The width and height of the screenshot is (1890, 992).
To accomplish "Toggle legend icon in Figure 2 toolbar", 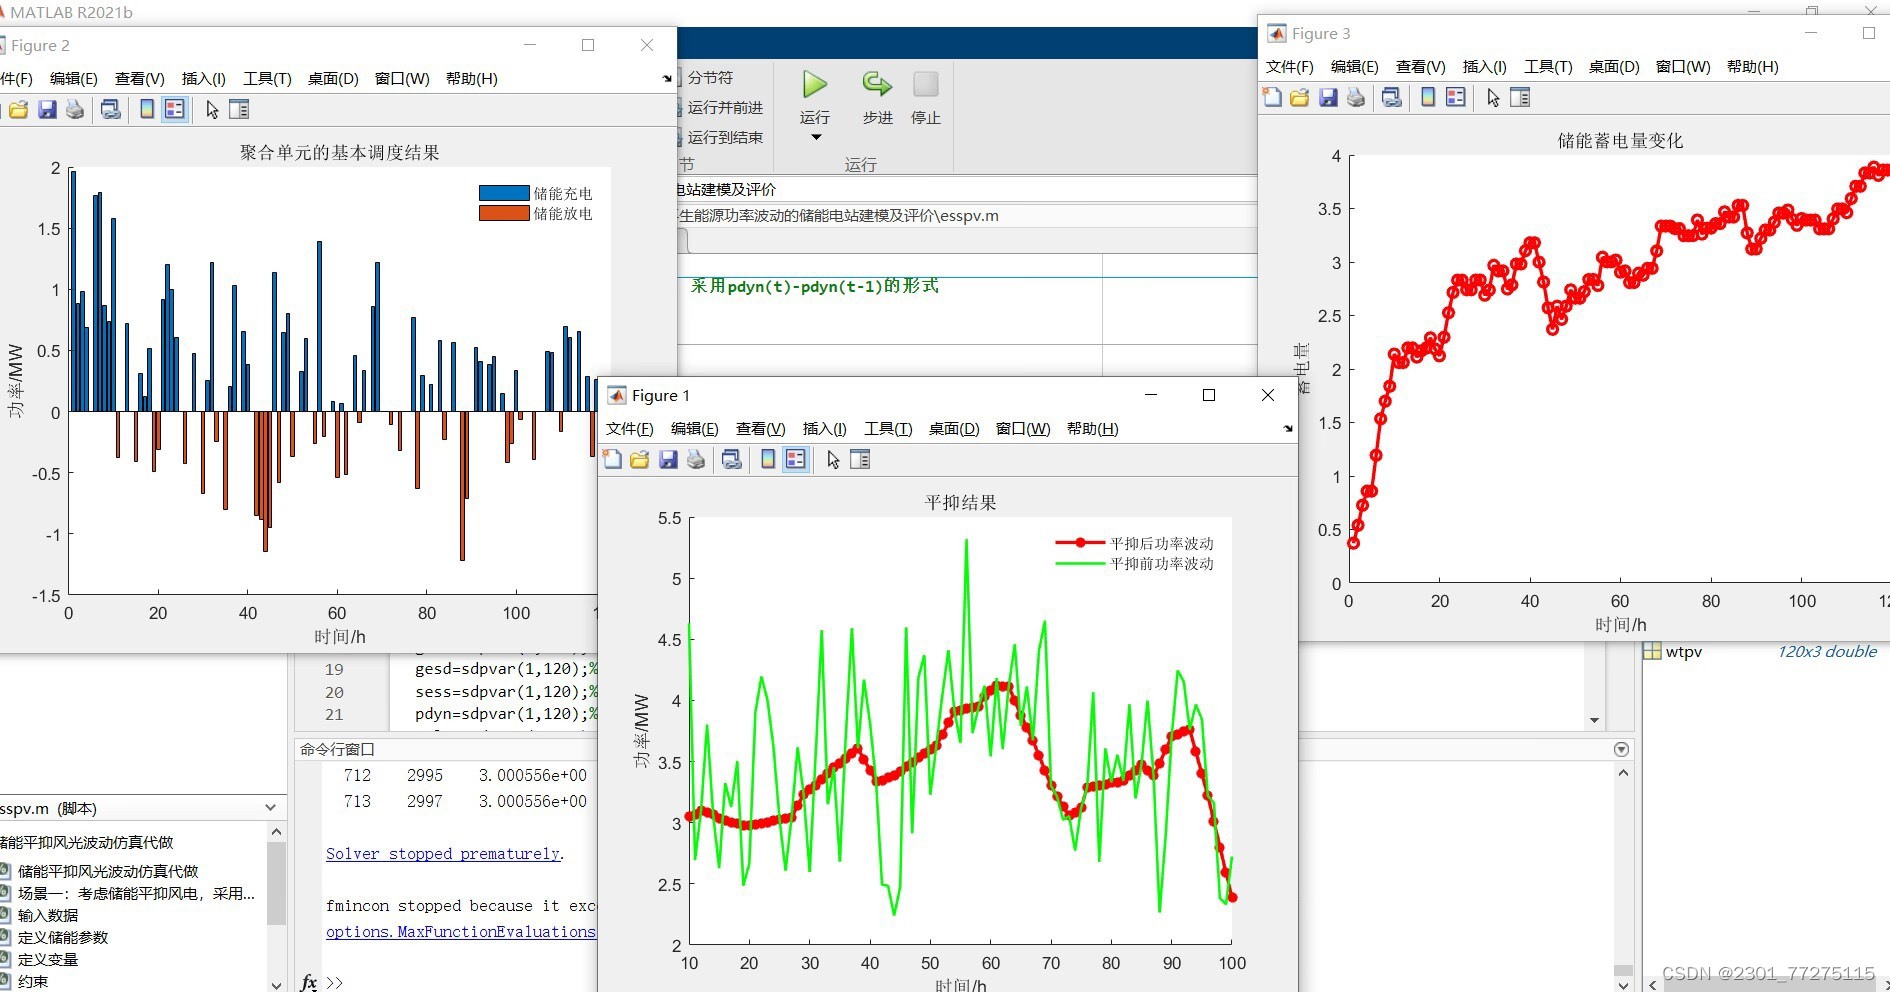I will [x=175, y=110].
